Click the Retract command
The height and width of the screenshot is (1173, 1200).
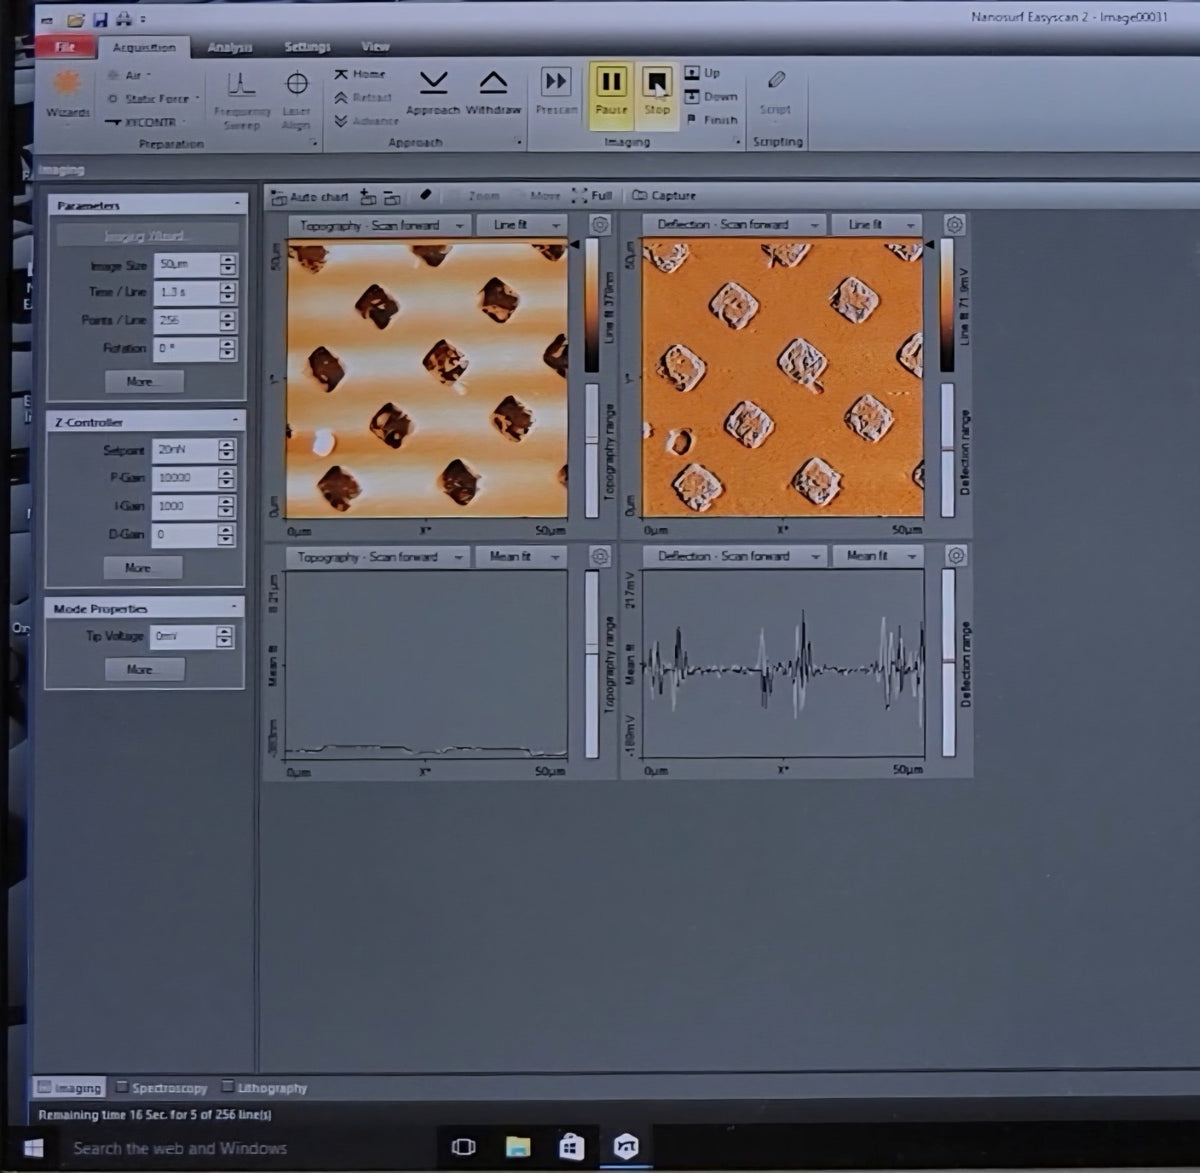pyautogui.click(x=363, y=98)
